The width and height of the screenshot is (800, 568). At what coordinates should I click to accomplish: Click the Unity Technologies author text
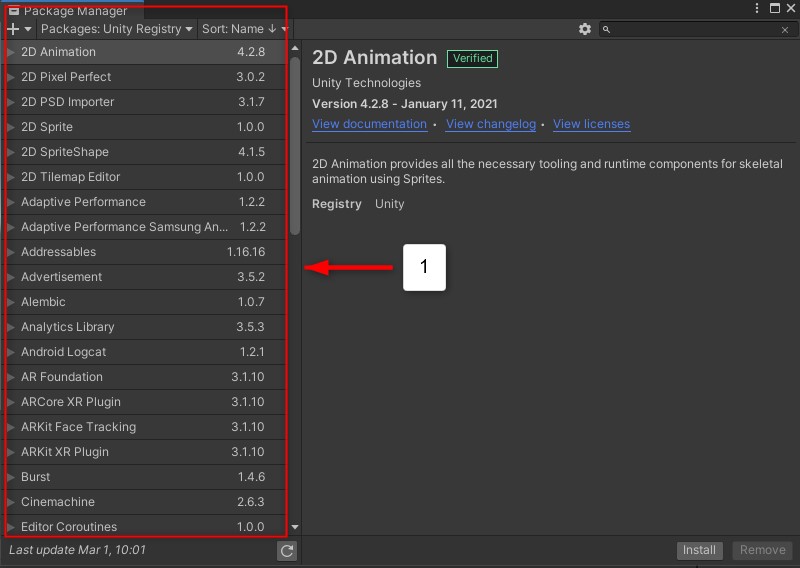[x=366, y=83]
